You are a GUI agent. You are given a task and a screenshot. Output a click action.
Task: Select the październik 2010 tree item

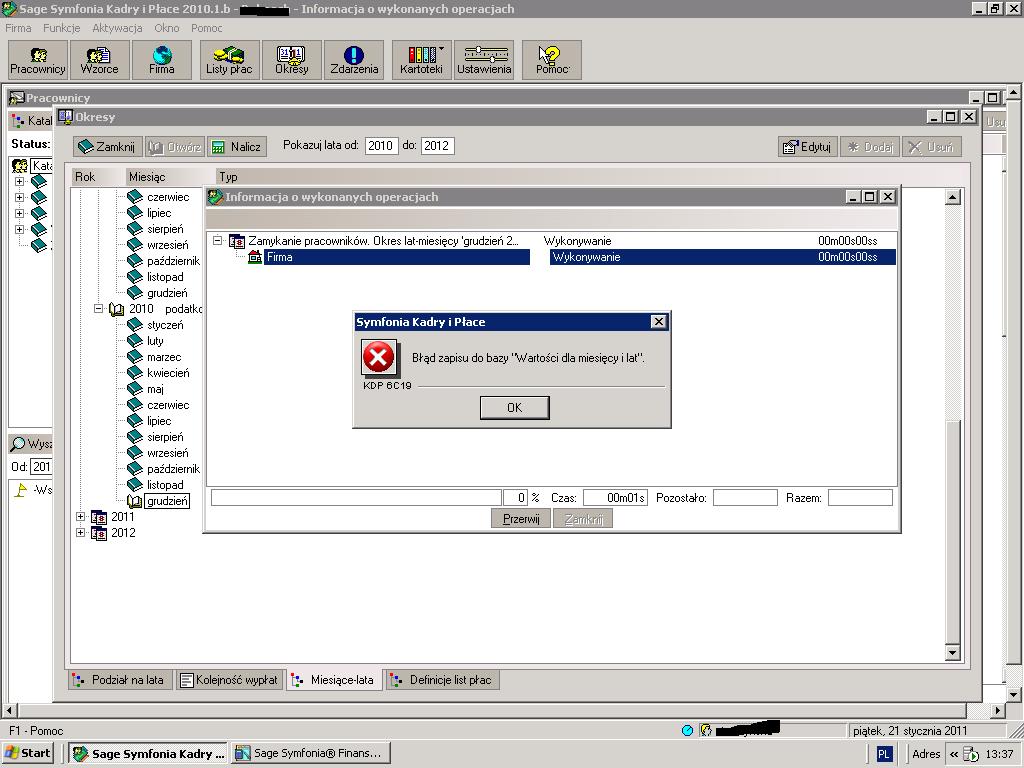tap(173, 469)
